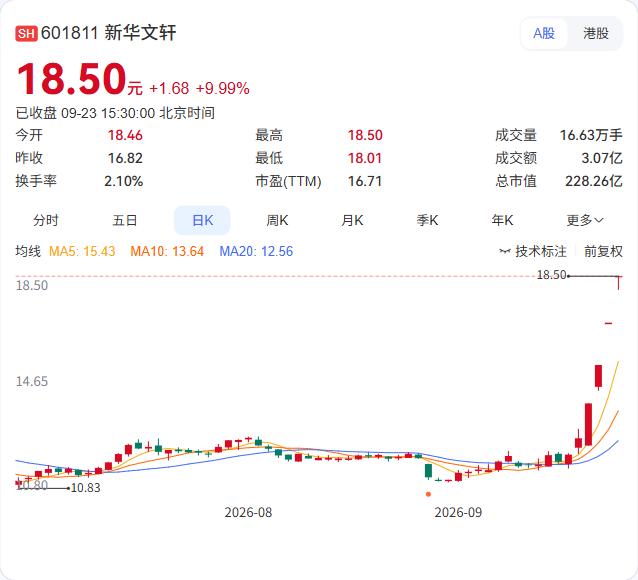Select the 五日 chart tab

point(125,220)
